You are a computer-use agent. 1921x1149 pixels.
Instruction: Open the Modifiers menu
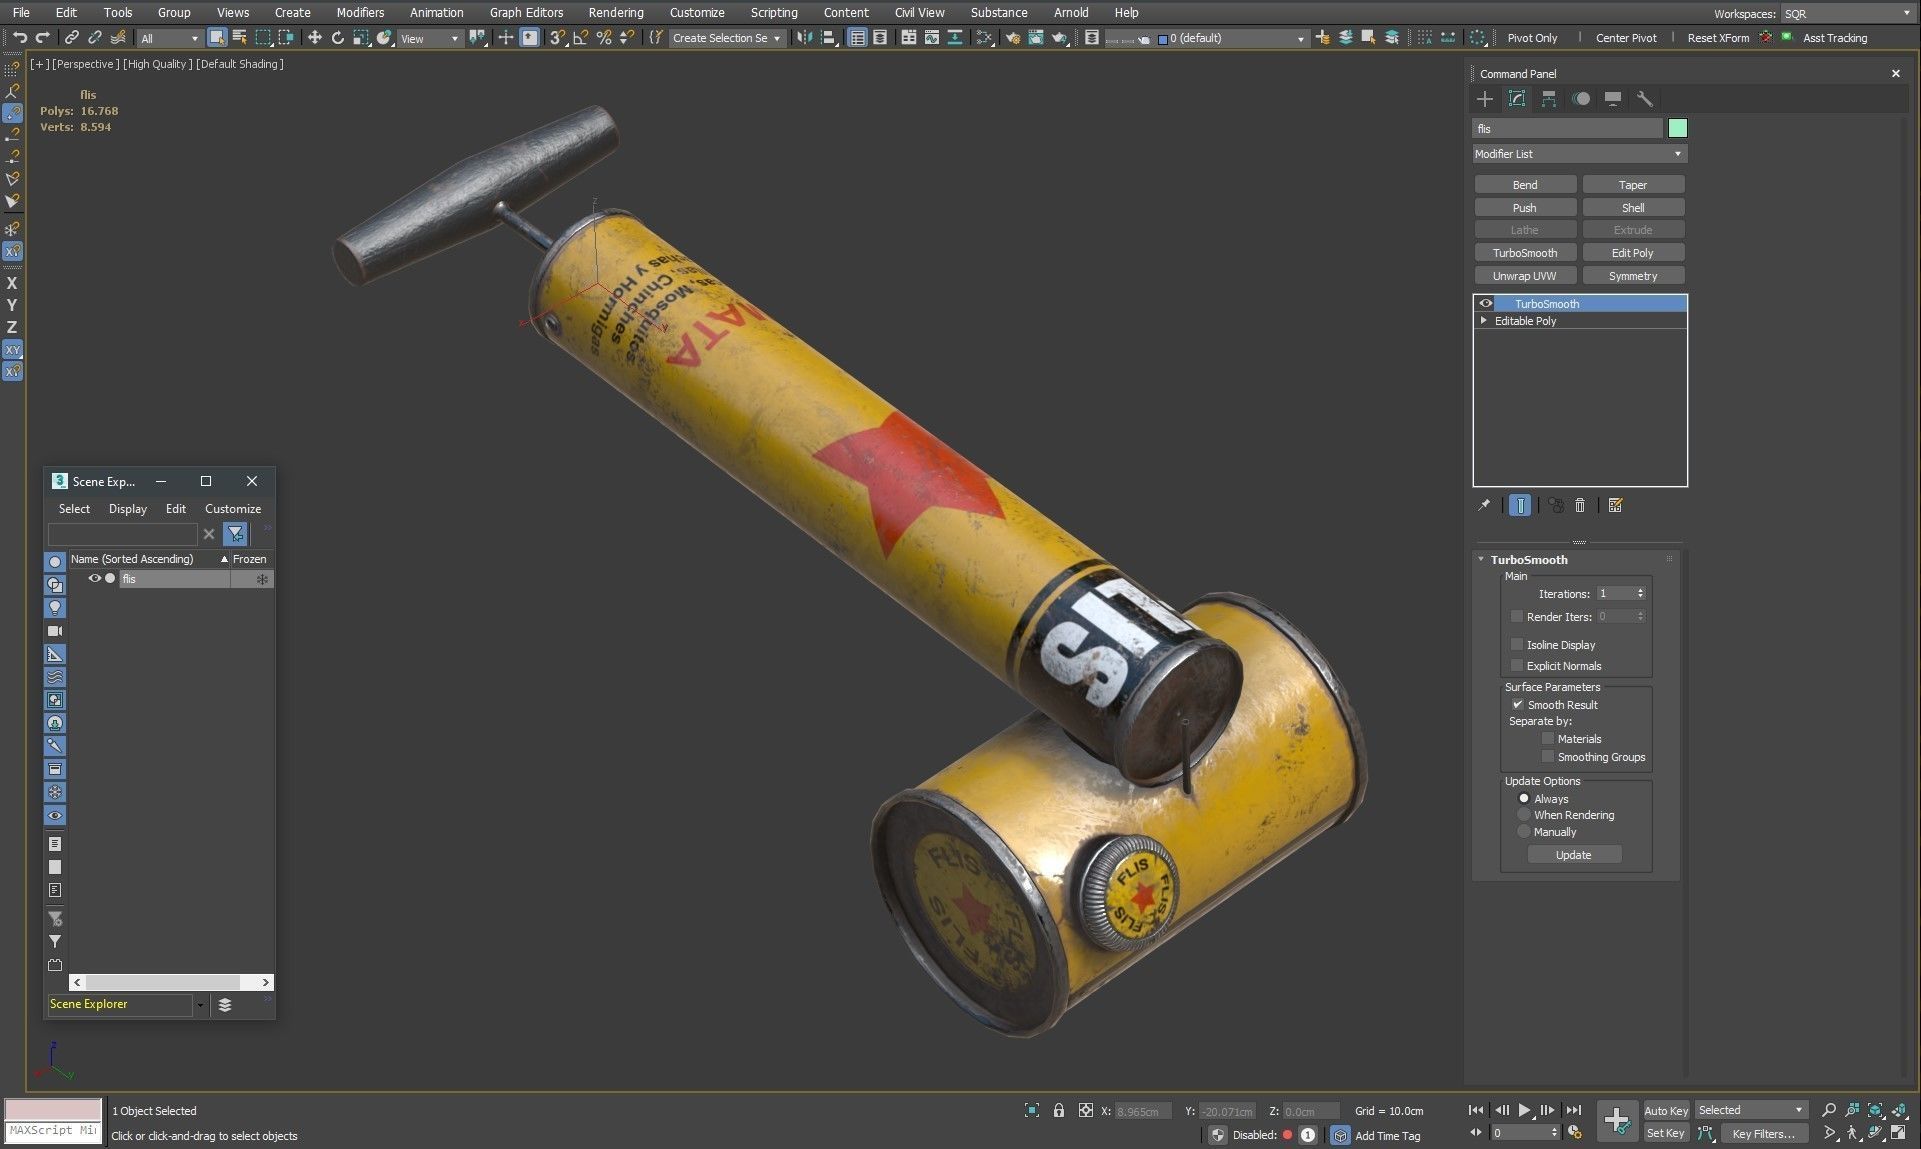tap(360, 12)
